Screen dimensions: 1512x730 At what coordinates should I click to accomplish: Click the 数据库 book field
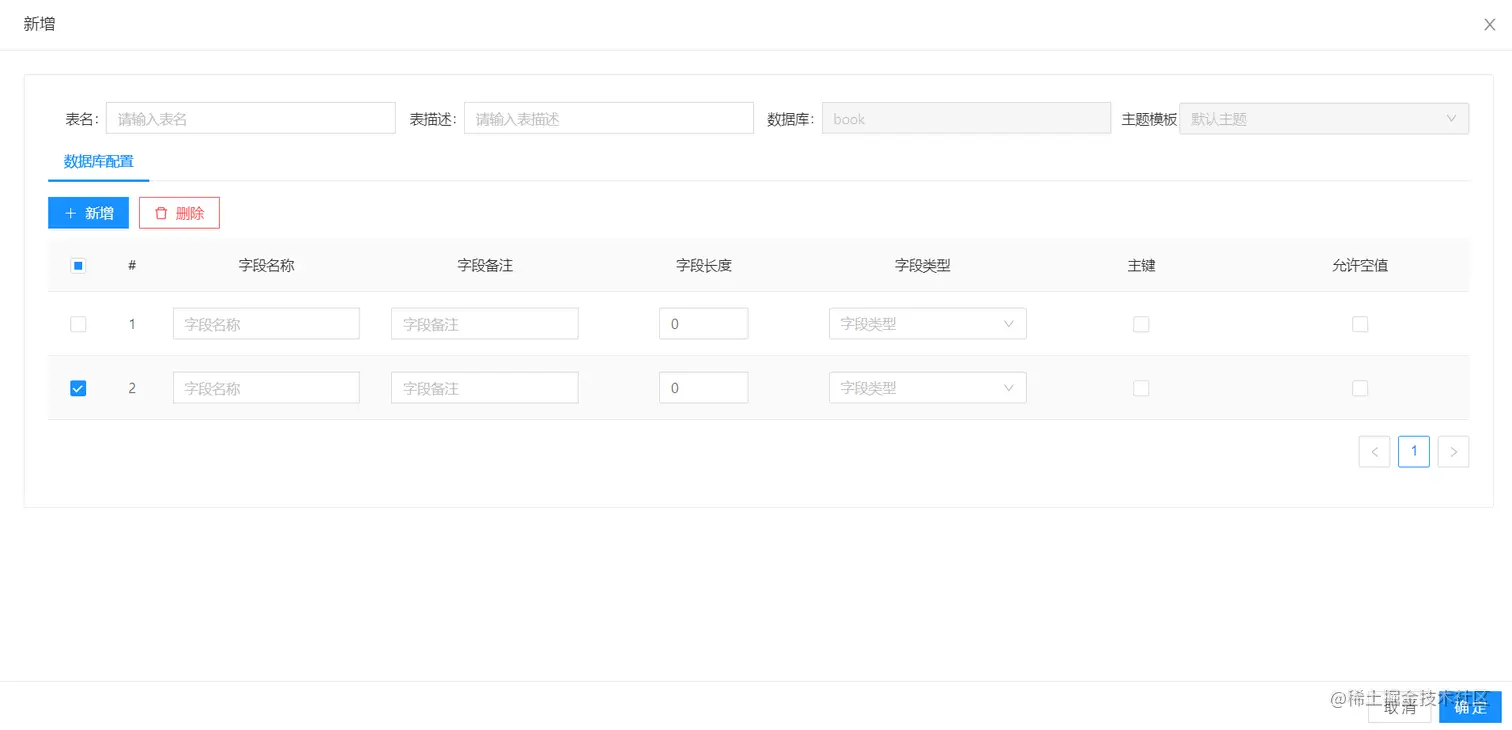(x=966, y=118)
